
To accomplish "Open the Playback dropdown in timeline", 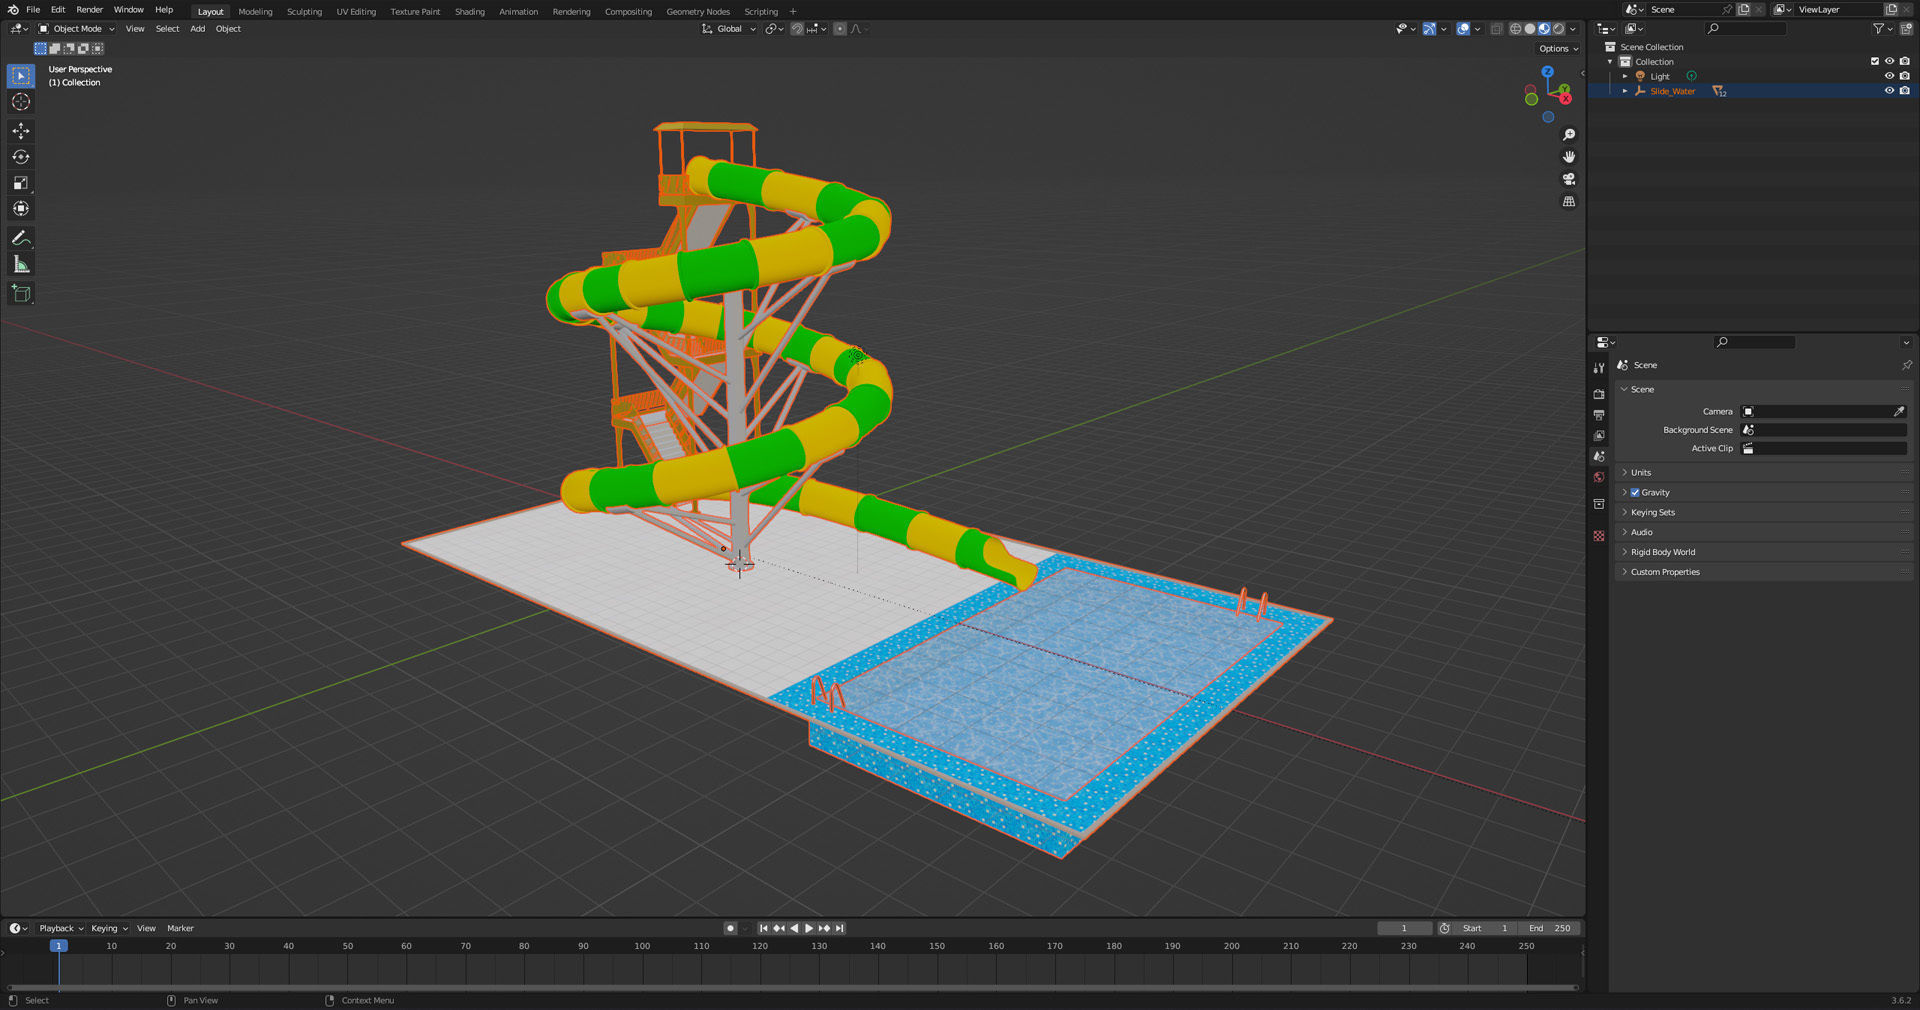I will click(62, 928).
